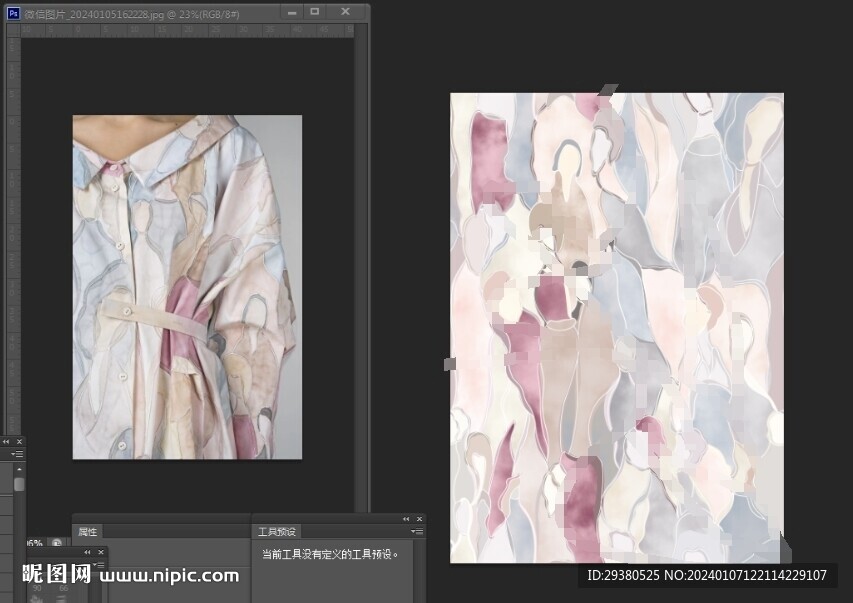The height and width of the screenshot is (603, 853).
Task: Click the zoom percentage field in status bar
Action: coord(33,544)
